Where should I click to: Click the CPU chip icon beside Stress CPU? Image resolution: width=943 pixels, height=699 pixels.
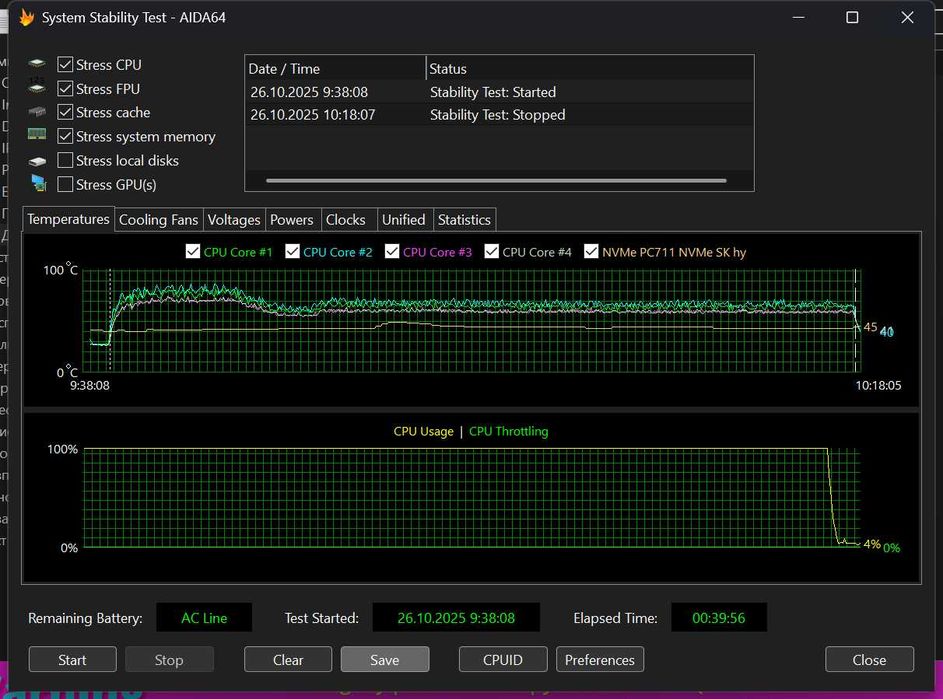click(x=37, y=63)
